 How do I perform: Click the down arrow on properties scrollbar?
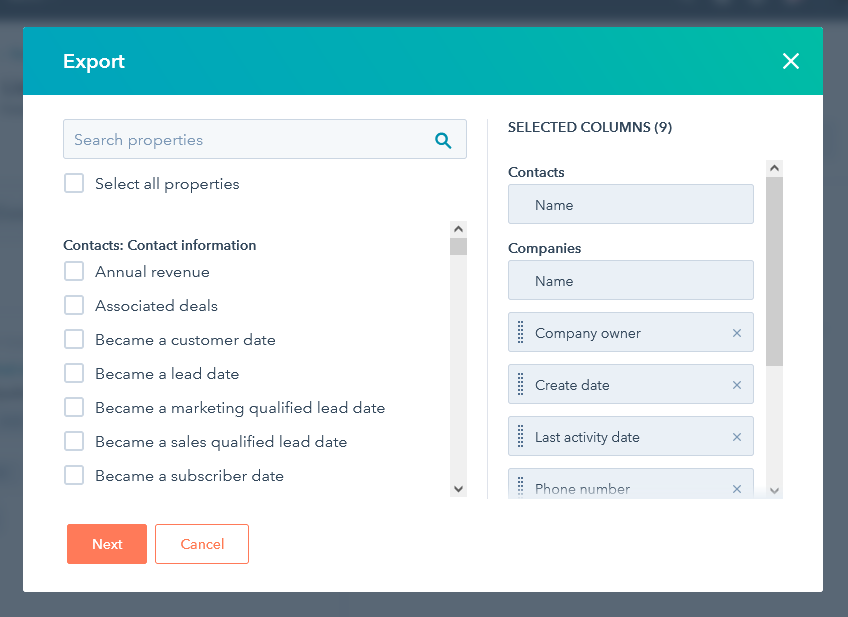(458, 489)
